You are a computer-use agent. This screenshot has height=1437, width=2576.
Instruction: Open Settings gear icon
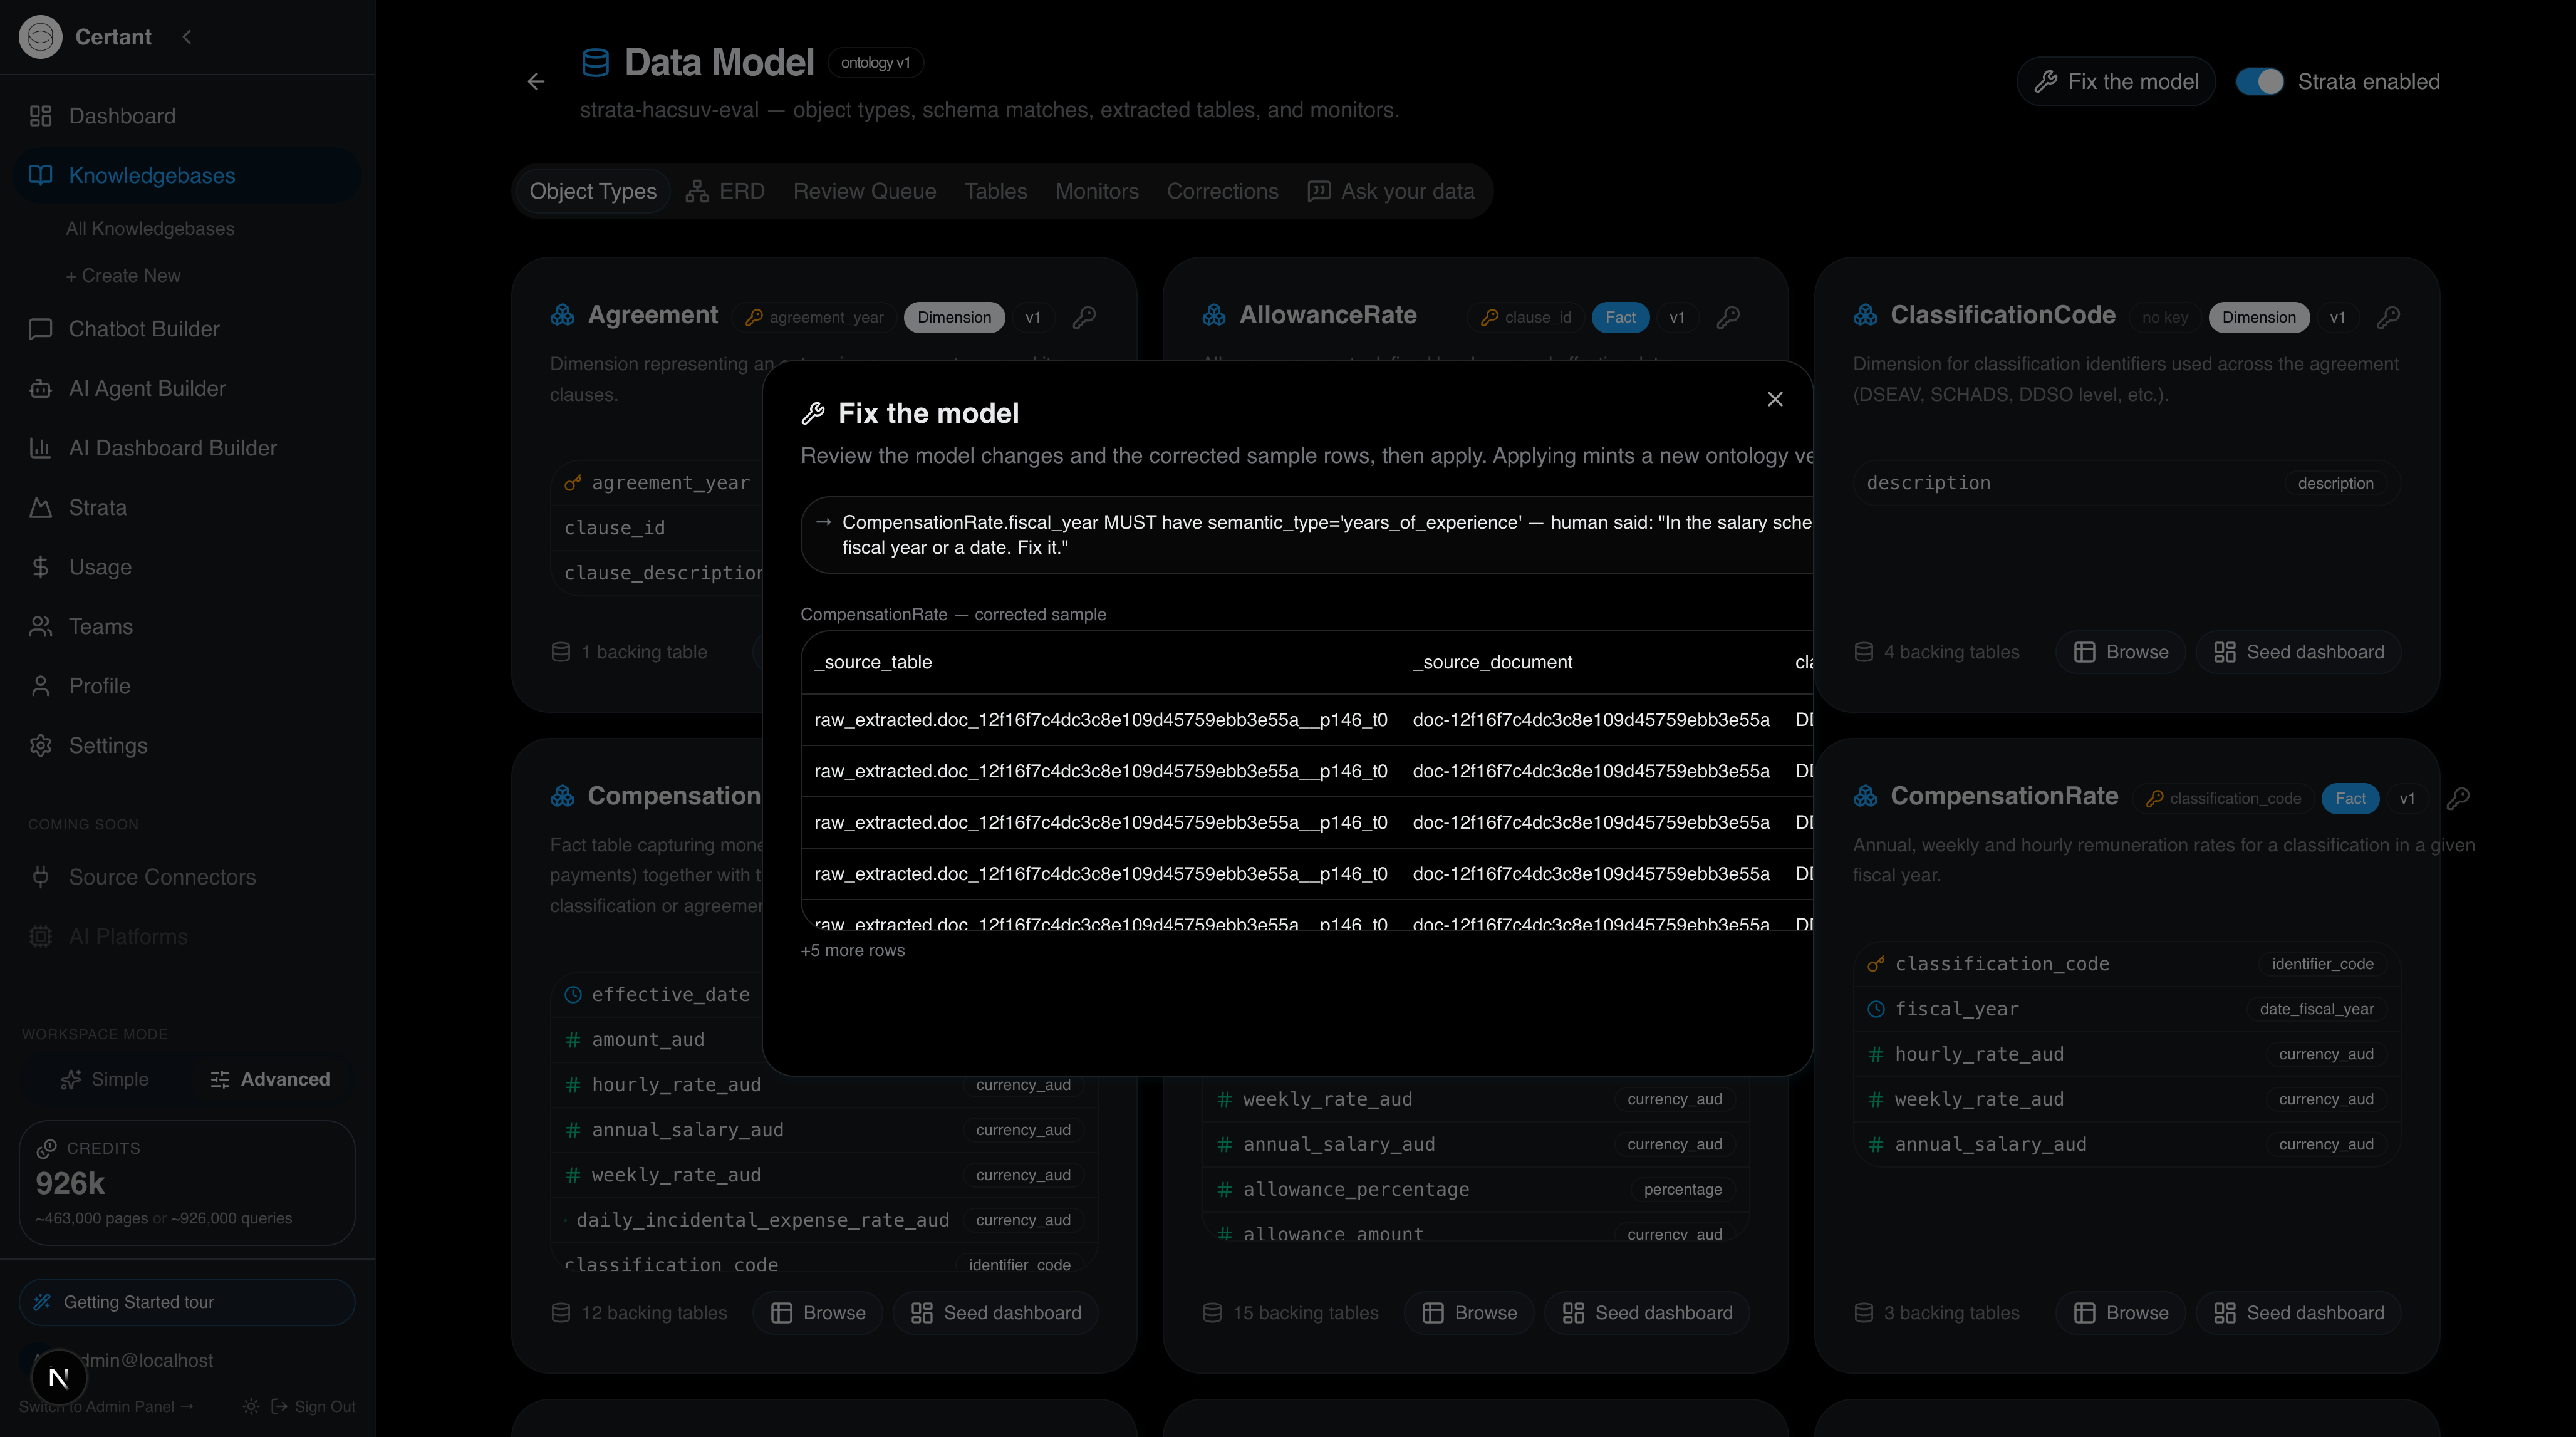pos(40,745)
